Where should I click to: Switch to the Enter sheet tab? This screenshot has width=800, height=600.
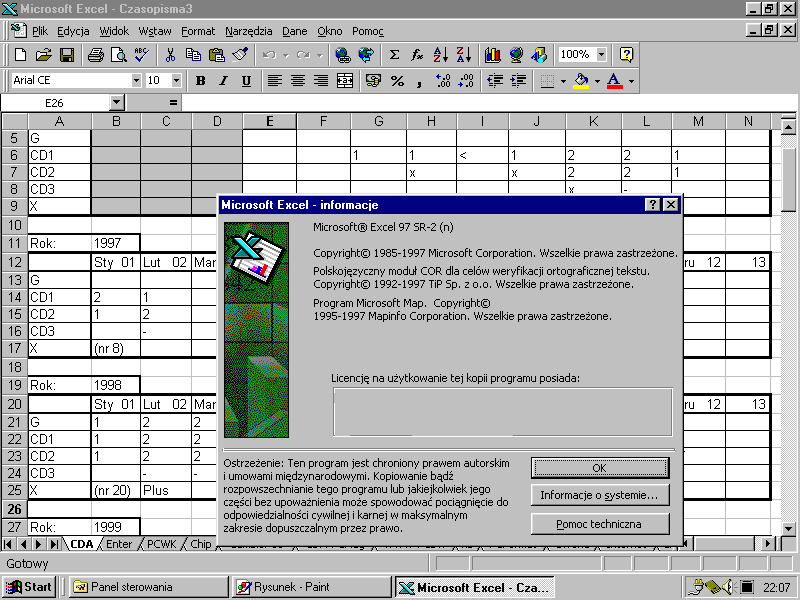click(118, 545)
